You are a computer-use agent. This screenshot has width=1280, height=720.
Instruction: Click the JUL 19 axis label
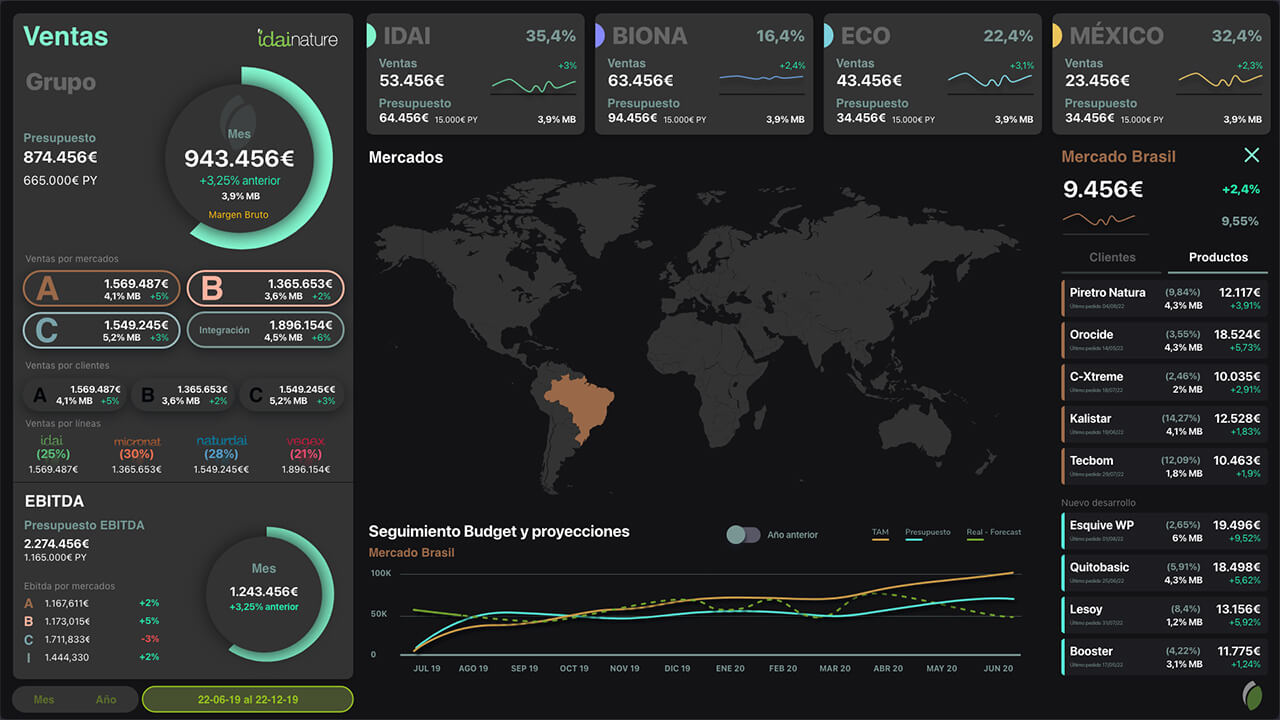[426, 669]
